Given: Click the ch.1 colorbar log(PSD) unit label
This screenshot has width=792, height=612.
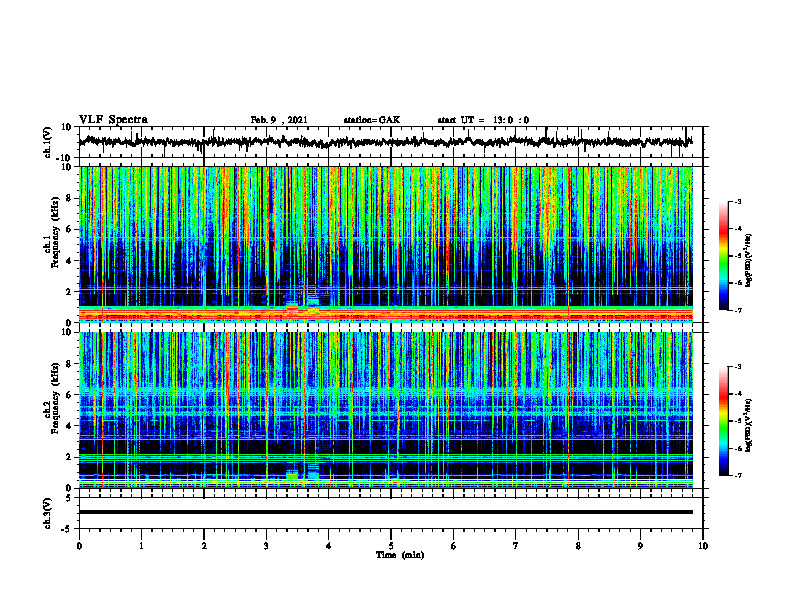Looking at the screenshot, I should coord(749,260).
